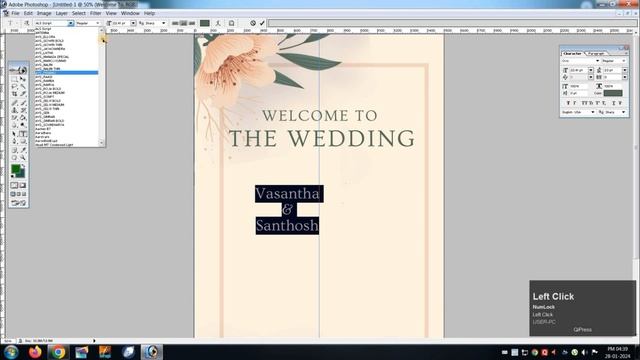
Task: Select the Path Selection tool
Action: [14, 134]
